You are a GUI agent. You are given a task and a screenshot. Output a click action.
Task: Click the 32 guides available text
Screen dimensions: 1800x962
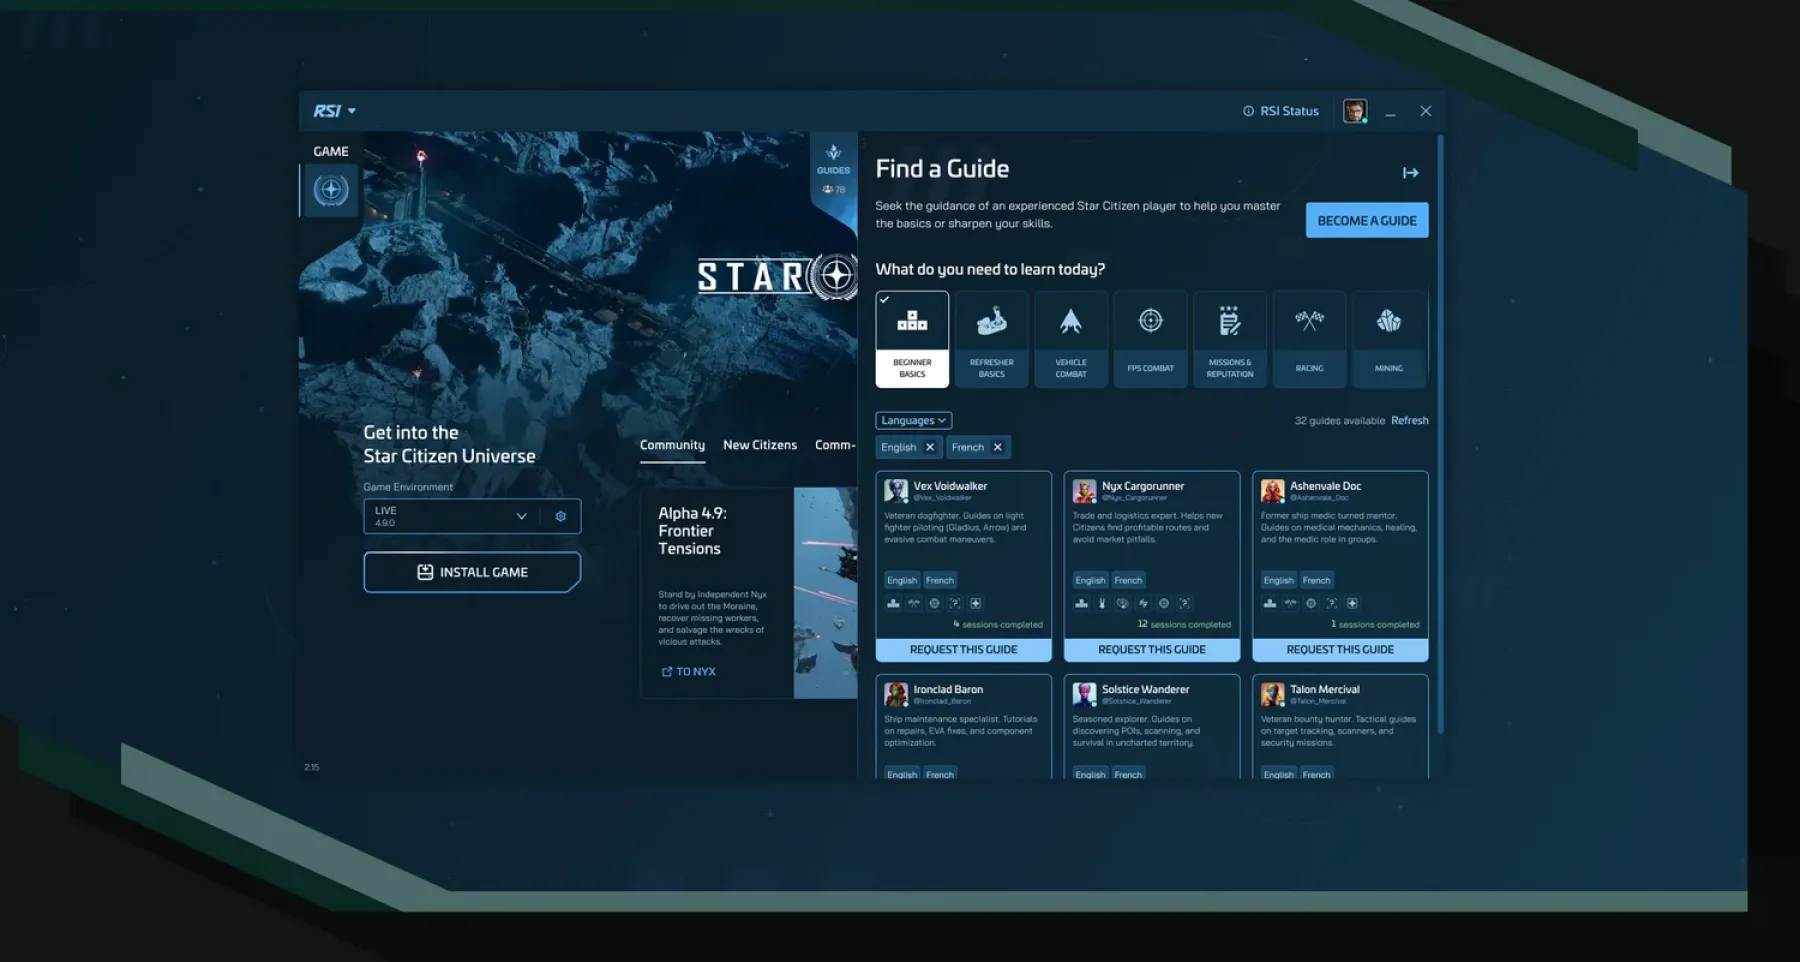[x=1340, y=420]
